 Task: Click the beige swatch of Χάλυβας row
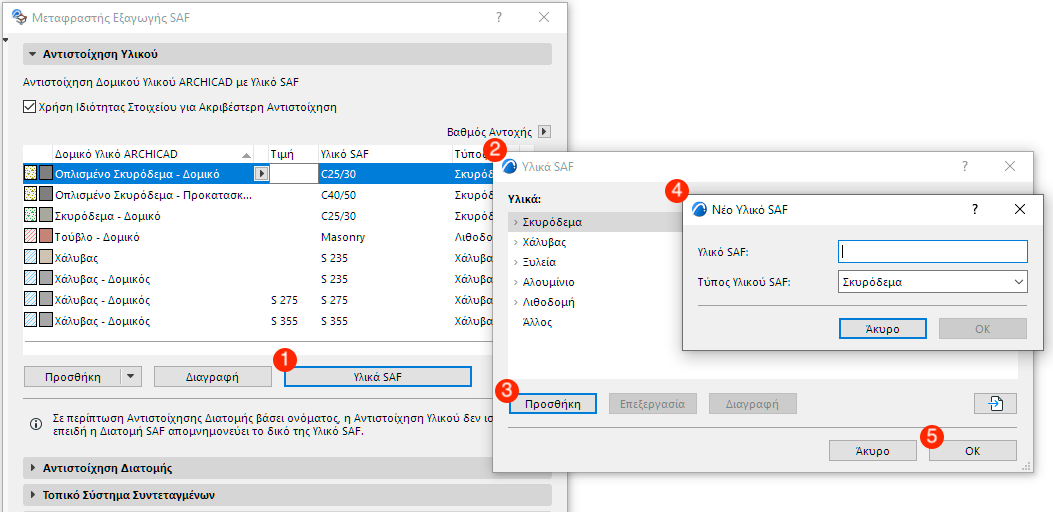click(x=46, y=258)
